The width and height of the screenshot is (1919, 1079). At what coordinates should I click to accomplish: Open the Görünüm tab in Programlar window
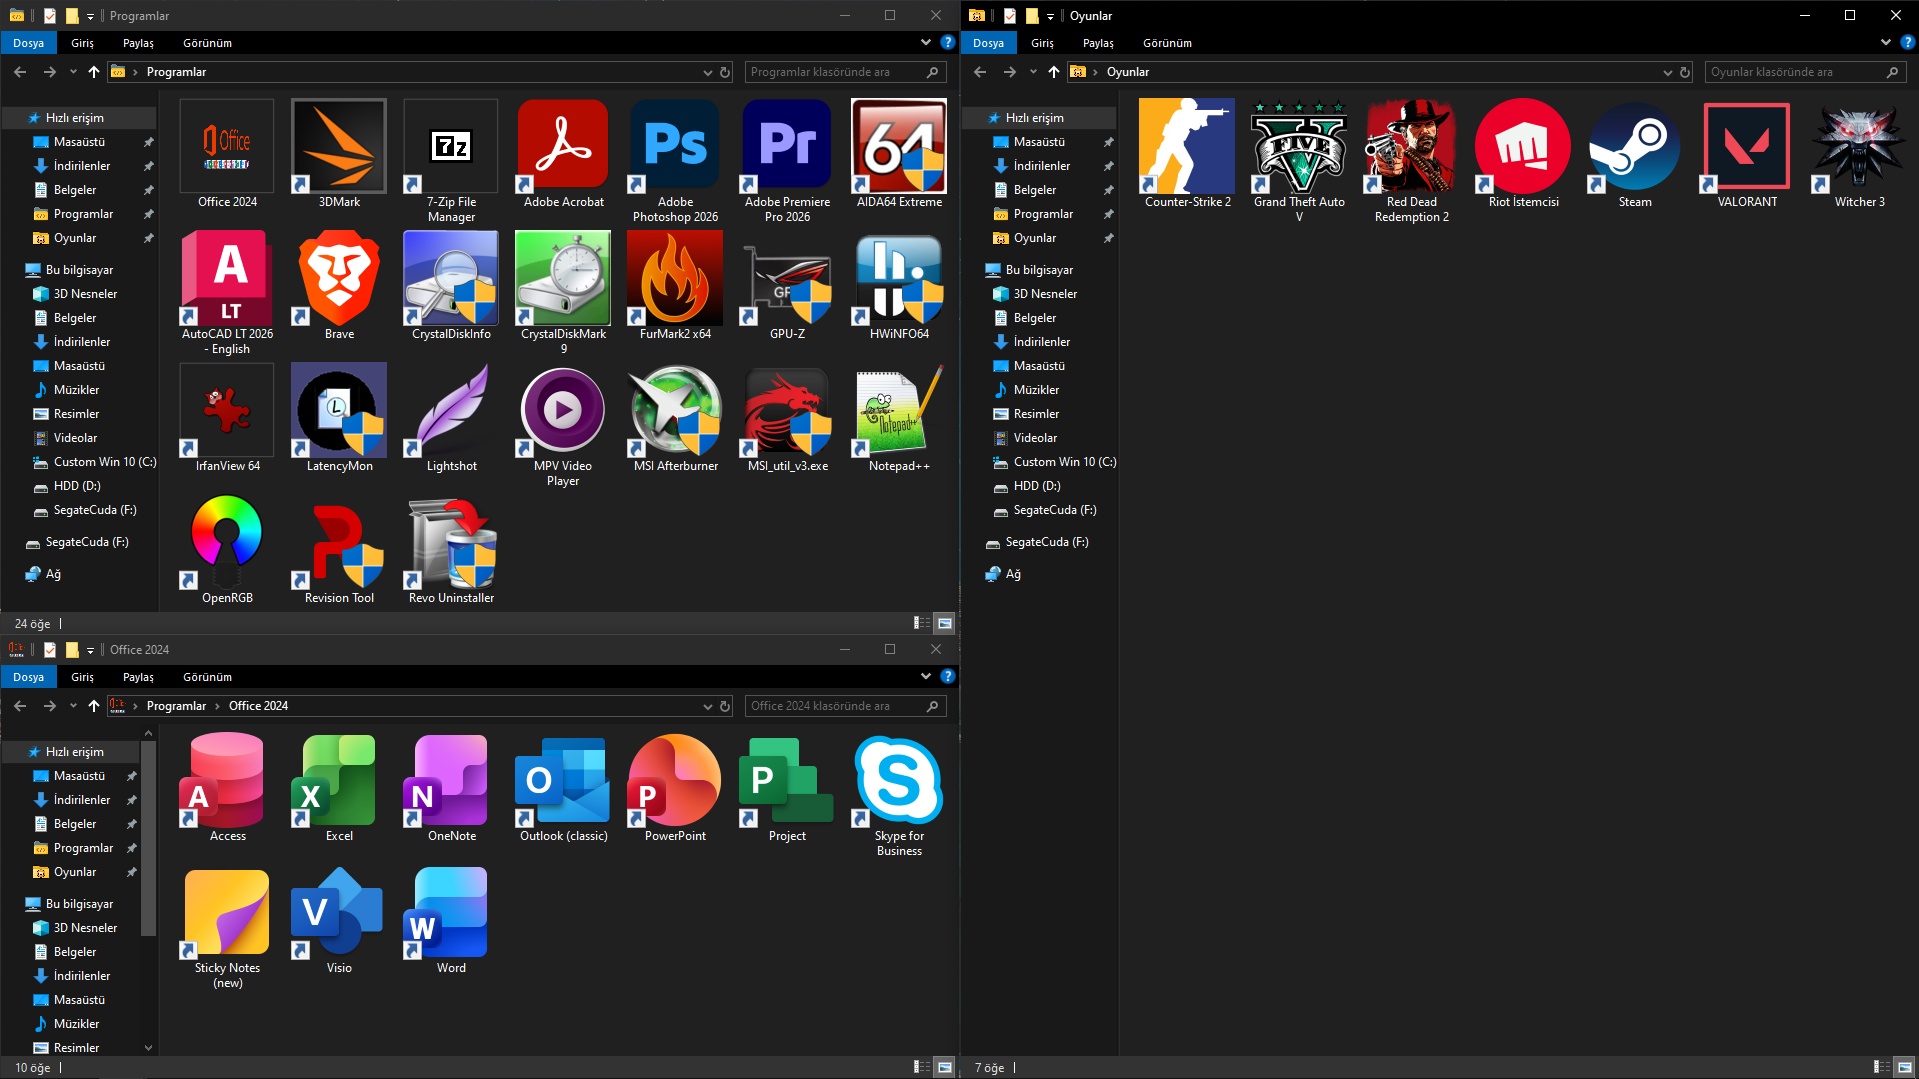click(x=207, y=43)
